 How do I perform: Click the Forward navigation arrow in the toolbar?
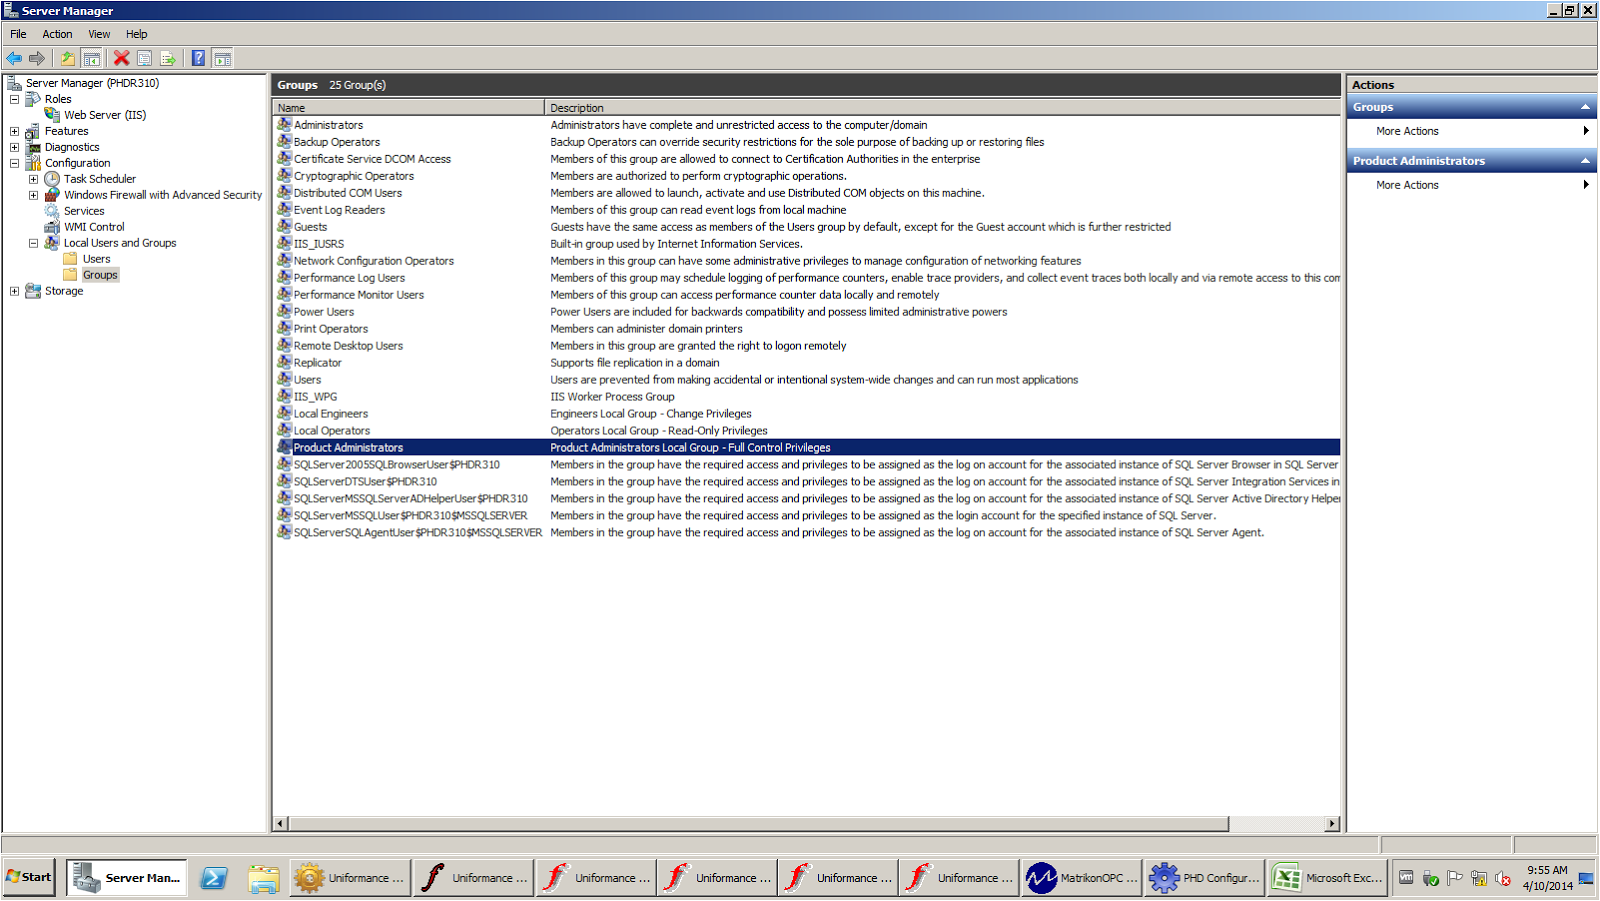pos(37,58)
